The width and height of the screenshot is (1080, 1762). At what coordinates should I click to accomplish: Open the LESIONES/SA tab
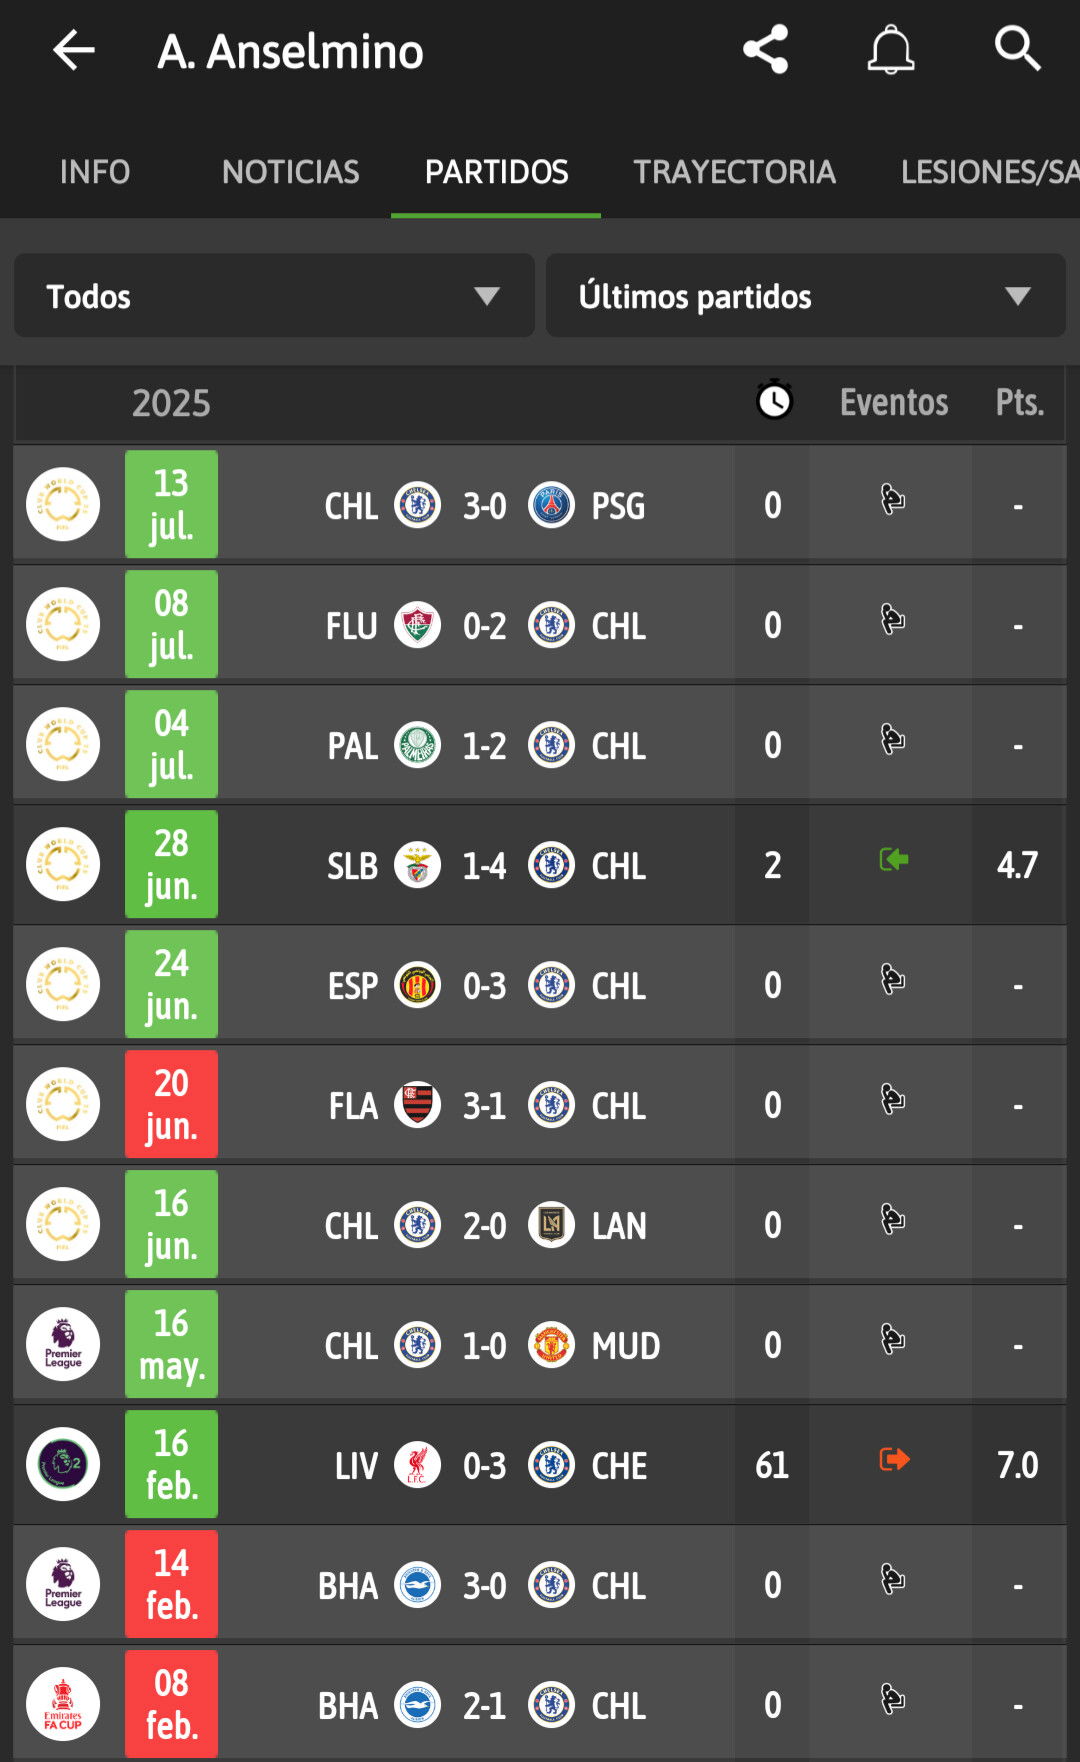tap(990, 172)
